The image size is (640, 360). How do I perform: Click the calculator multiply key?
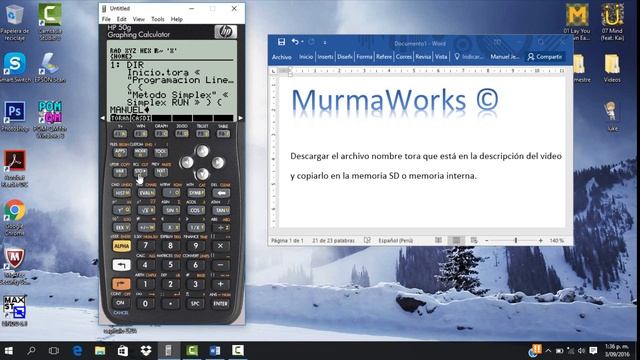[220, 246]
